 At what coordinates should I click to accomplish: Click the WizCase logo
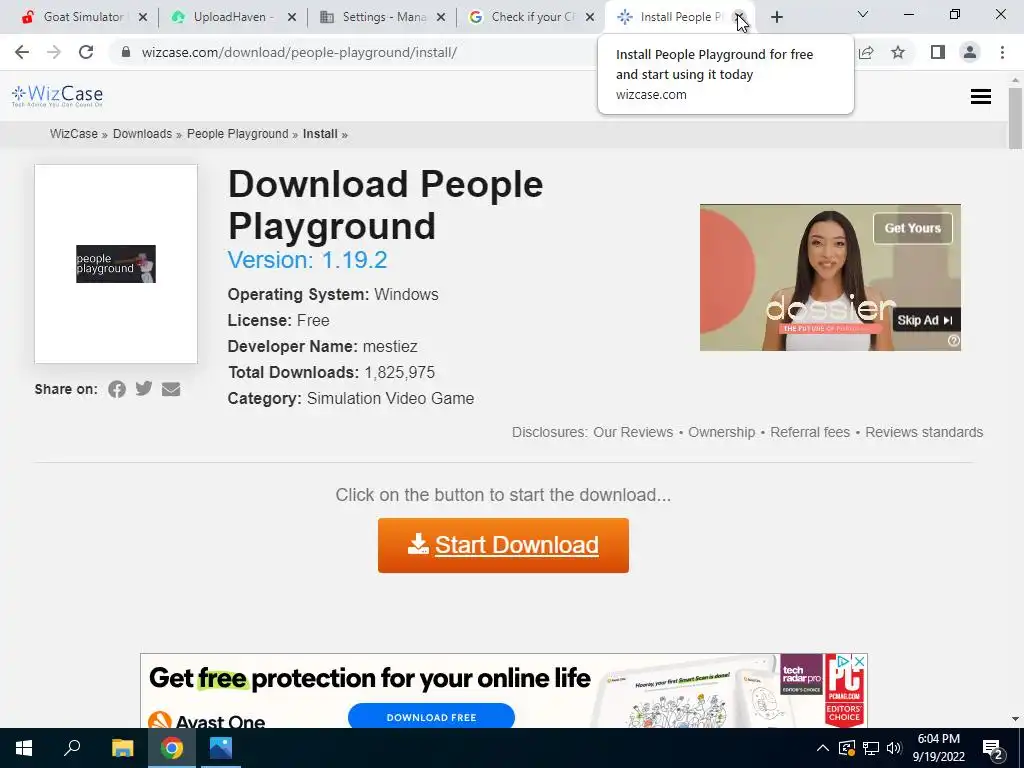pyautogui.click(x=57, y=96)
